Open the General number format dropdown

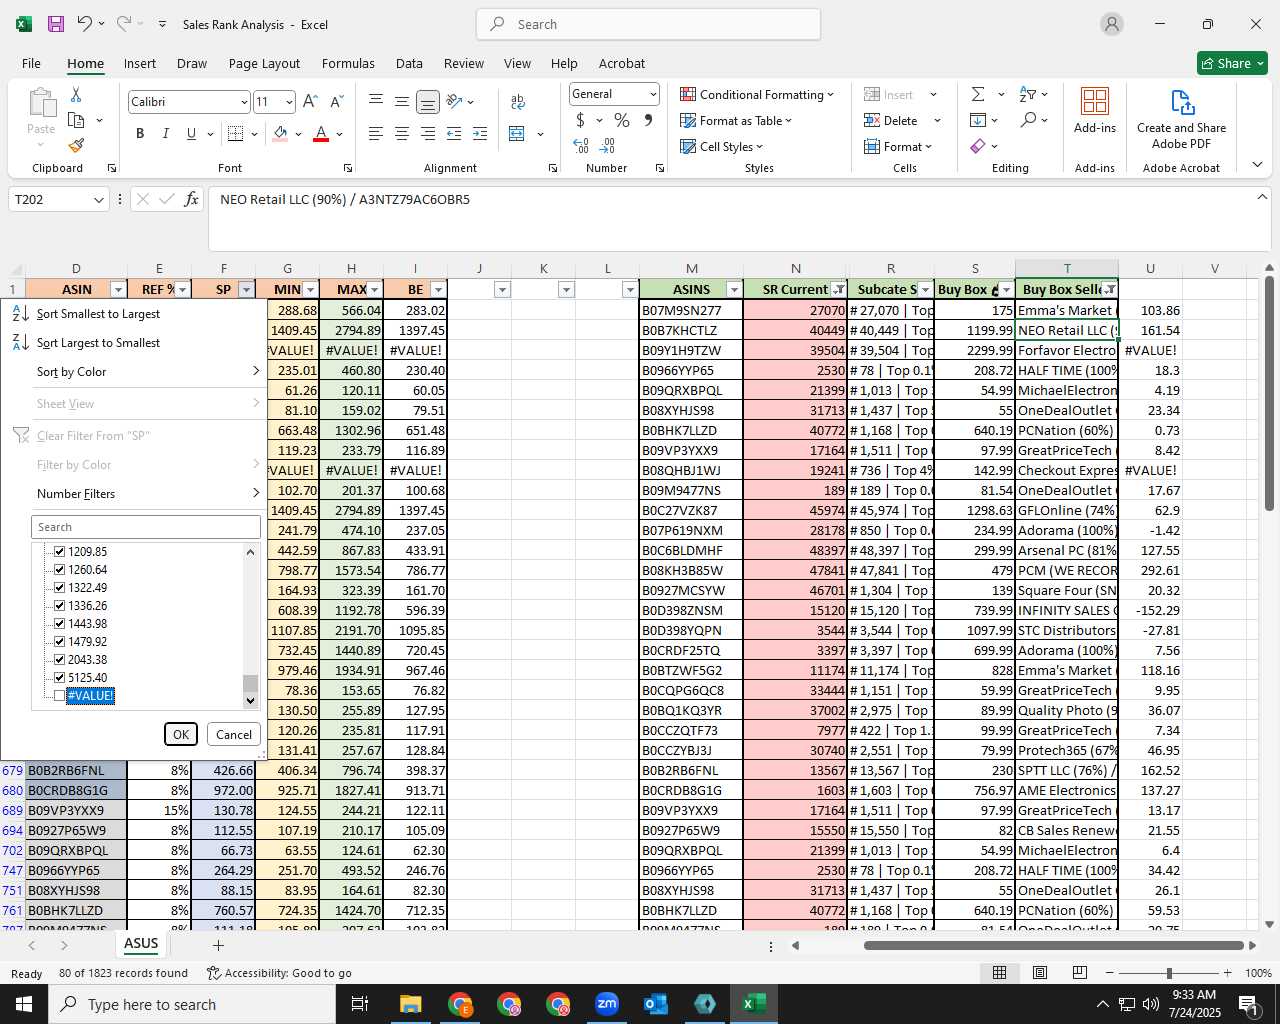(x=653, y=94)
